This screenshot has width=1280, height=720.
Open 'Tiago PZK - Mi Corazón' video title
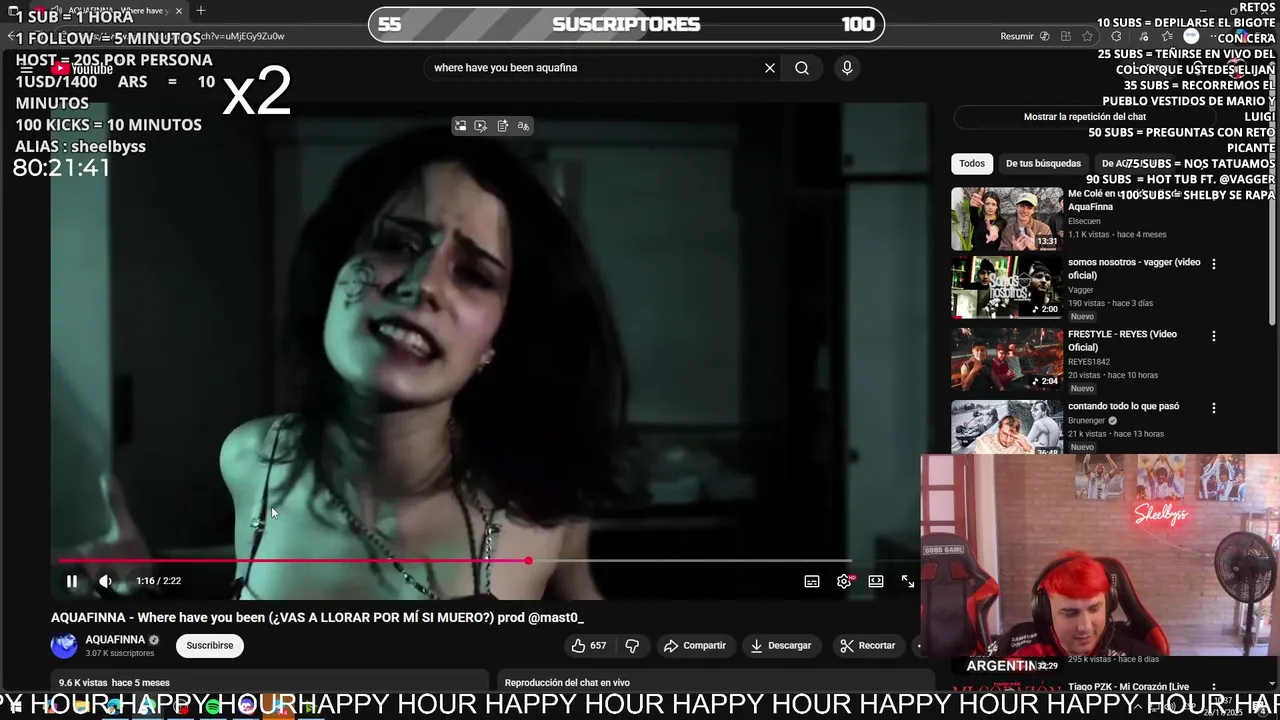click(1129, 687)
